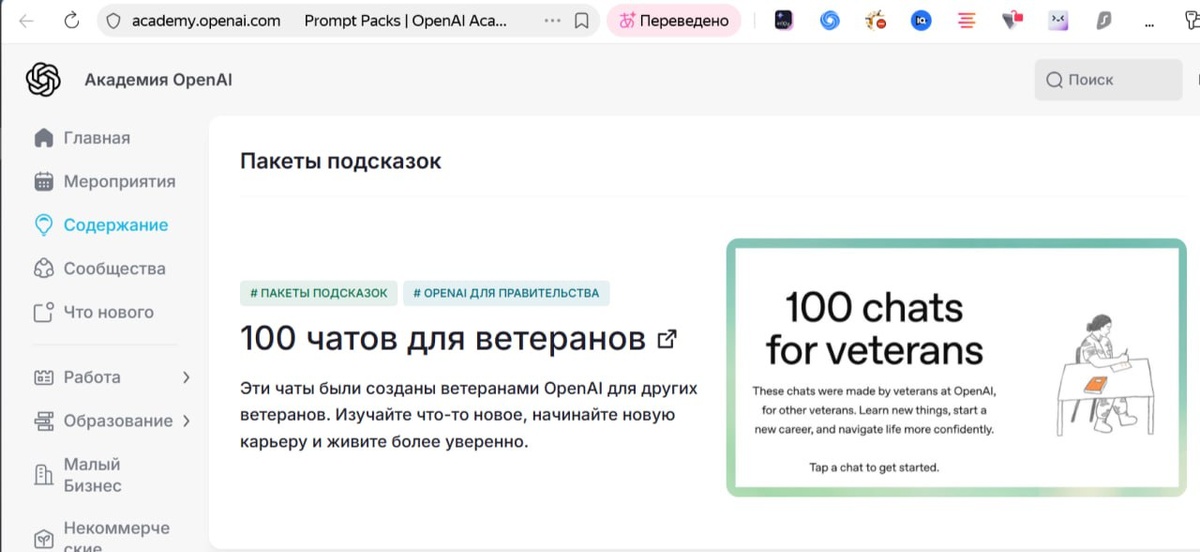The image size is (1200, 552).
Task: Click the Пакеты подсказок heading
Action: (340, 161)
